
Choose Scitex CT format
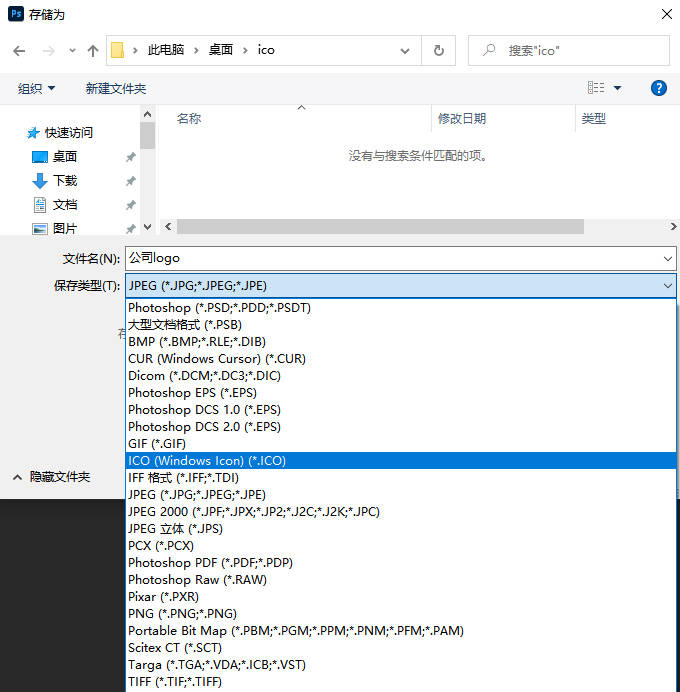401,647
